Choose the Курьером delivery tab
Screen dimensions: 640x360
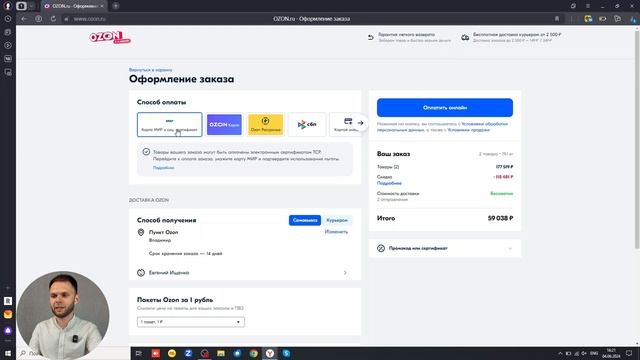(x=337, y=220)
